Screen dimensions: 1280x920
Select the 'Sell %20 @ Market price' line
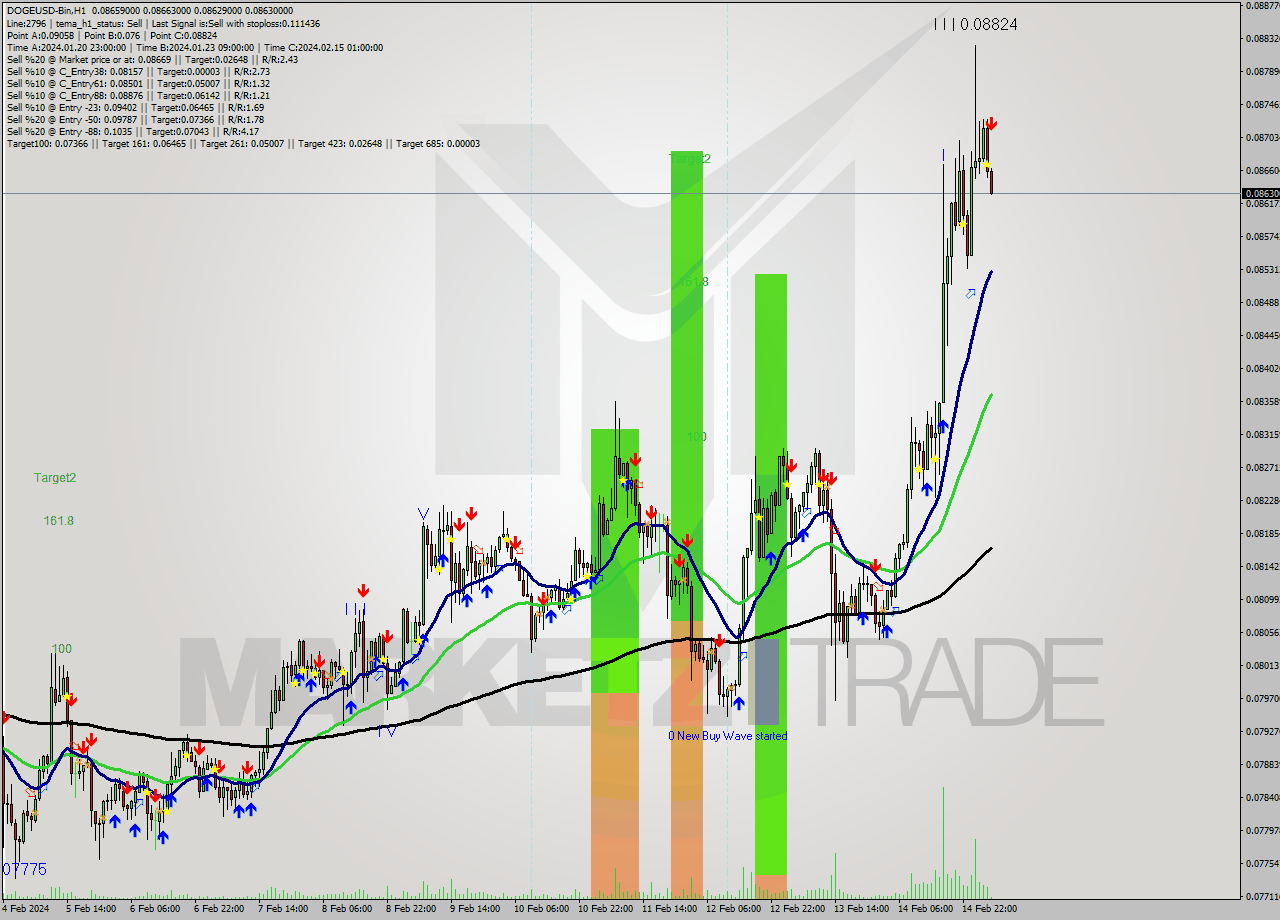tap(152, 59)
